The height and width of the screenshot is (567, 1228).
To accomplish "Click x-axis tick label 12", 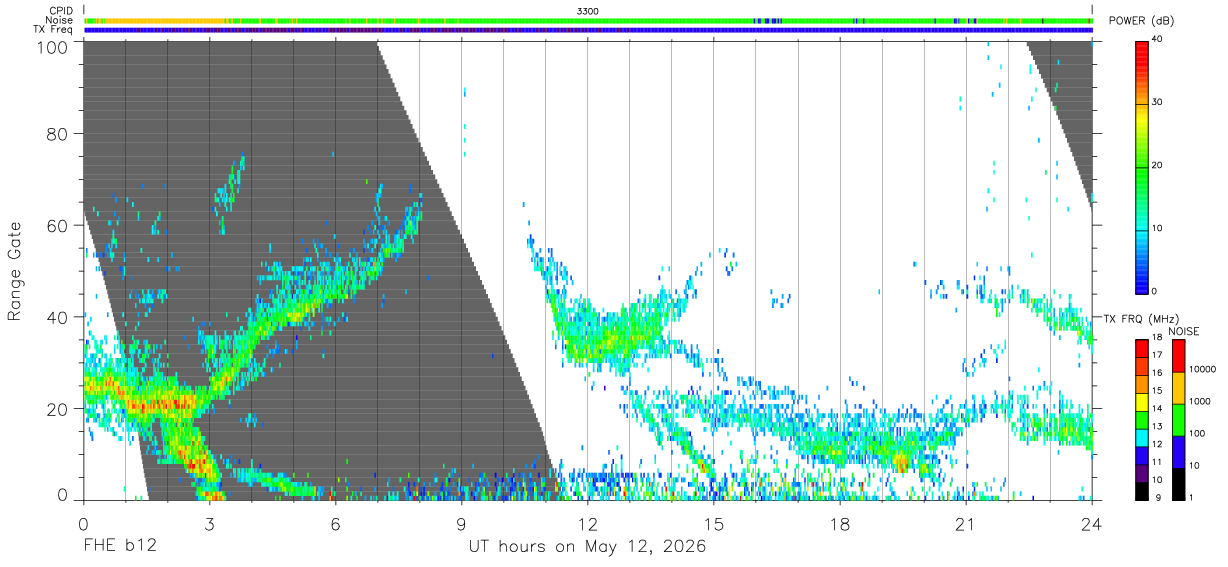I will click(x=587, y=523).
